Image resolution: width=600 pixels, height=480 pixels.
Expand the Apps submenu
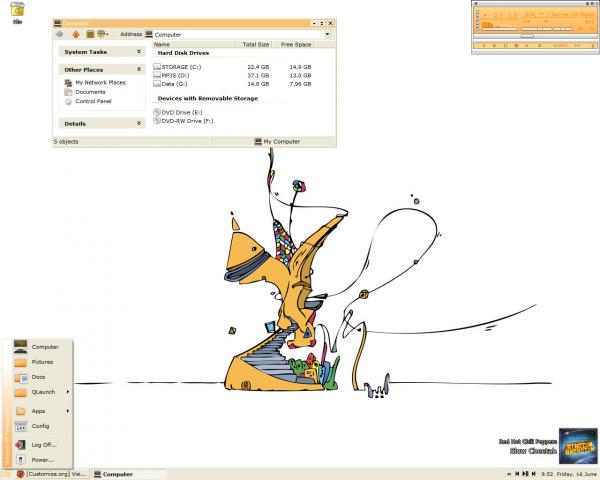[42, 411]
